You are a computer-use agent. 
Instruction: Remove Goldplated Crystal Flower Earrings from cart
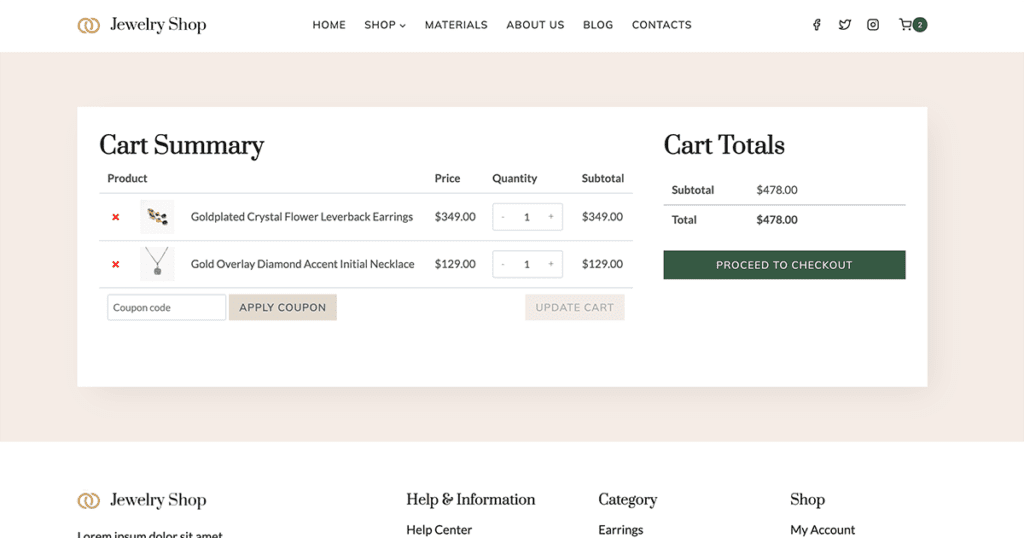tap(116, 217)
